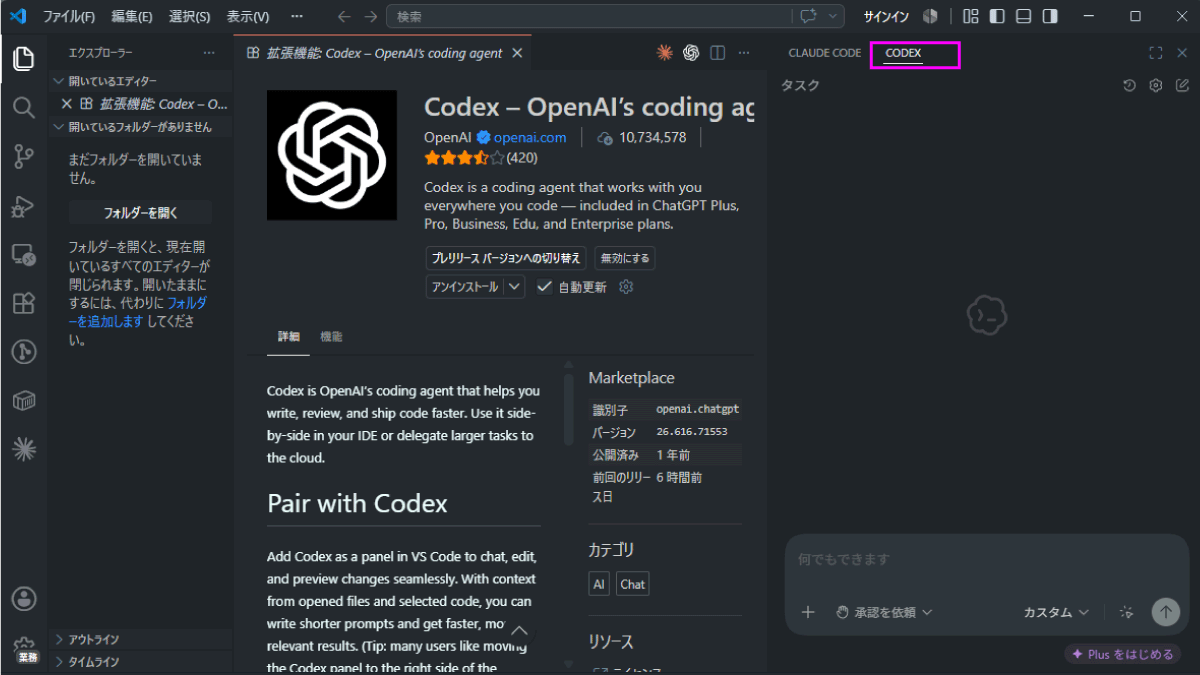Open the box-shaped containers icon in activity bar
This screenshot has height=675, width=1200.
[24, 401]
